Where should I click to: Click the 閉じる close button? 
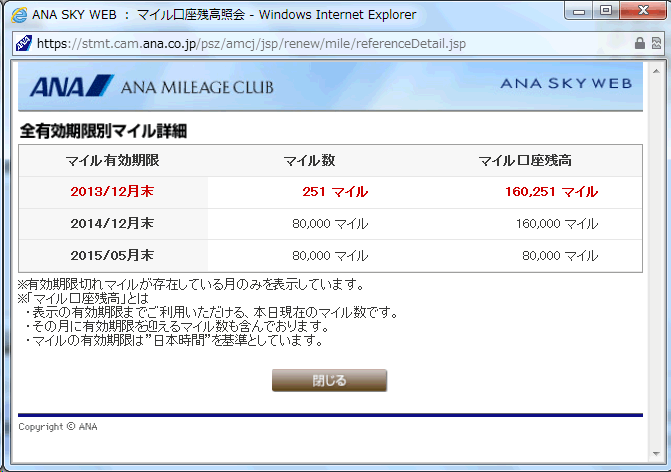coord(329,380)
